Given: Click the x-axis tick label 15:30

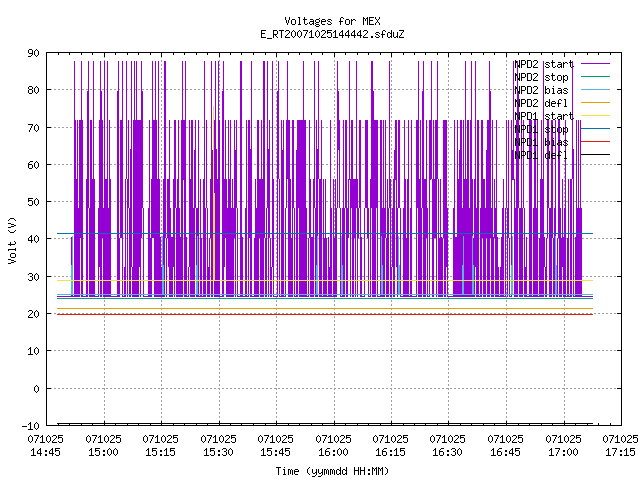Looking at the screenshot, I should click(218, 452).
